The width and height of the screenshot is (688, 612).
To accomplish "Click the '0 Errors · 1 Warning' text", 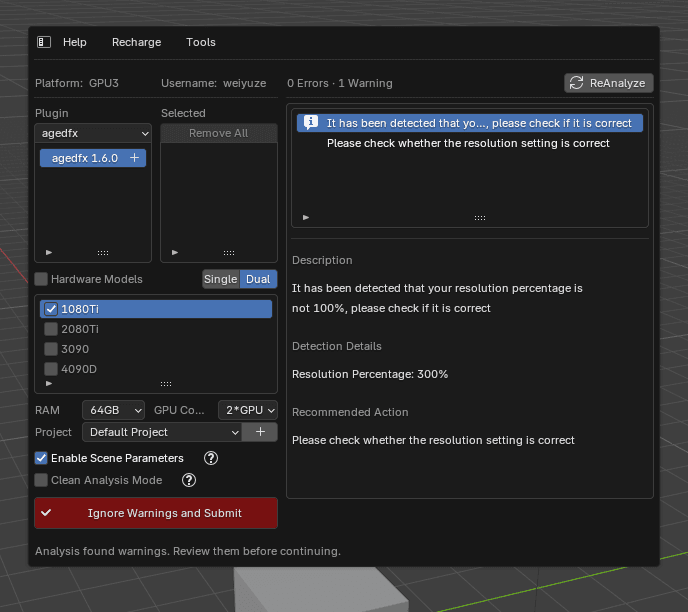I will tap(340, 83).
